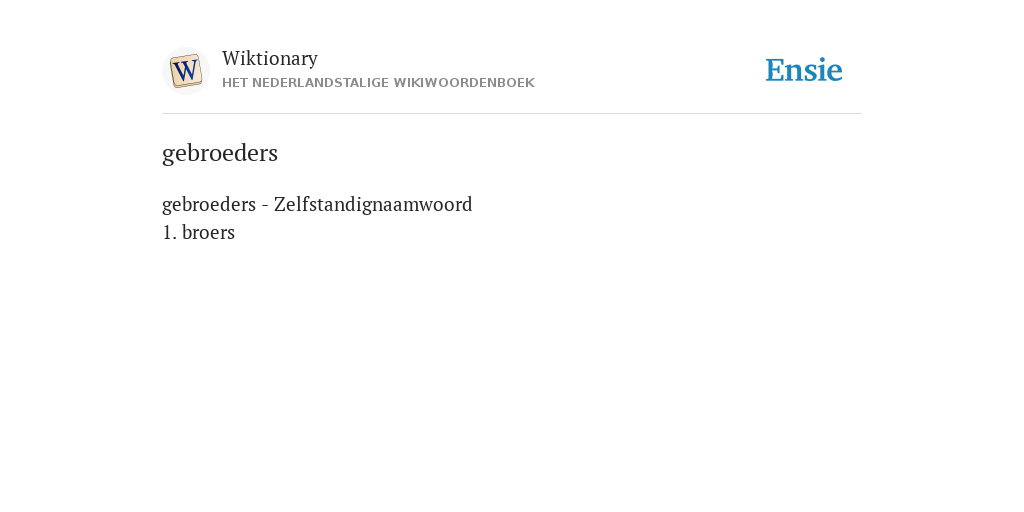Viewport: 1024px width, 512px height.
Task: Click the word 'NEDERLANDSTALIGE' in subtitle
Action: [321, 83]
